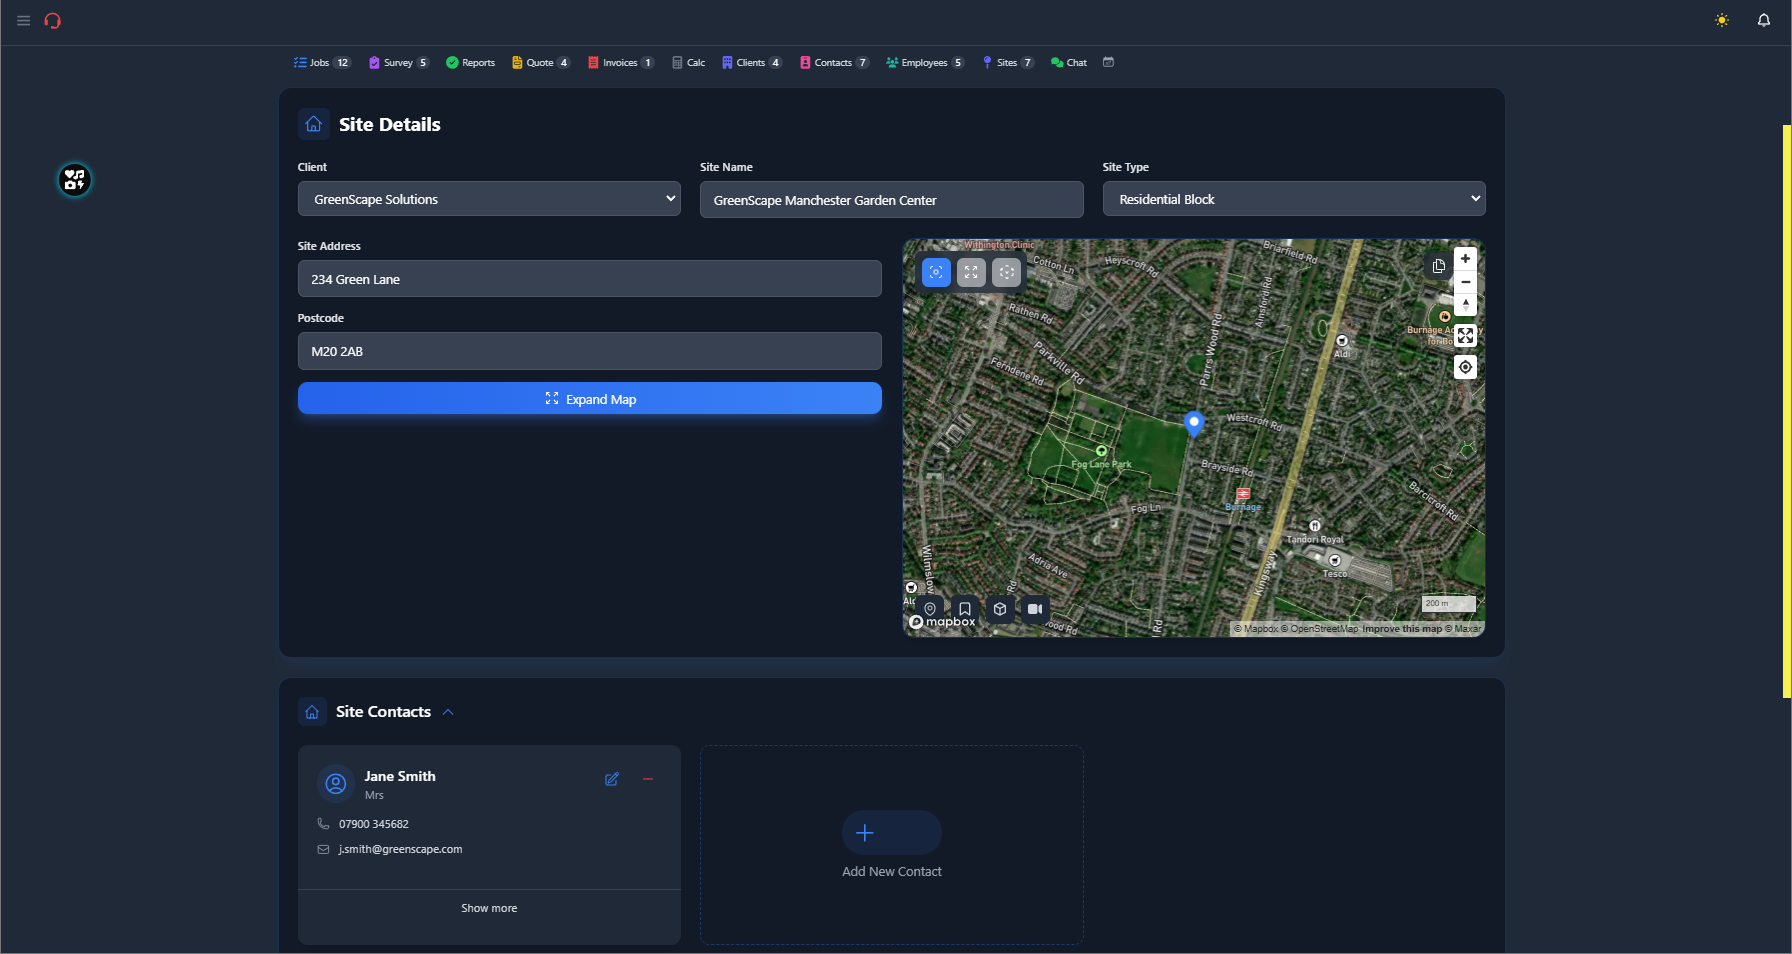Open the Chat tab
1792x954 pixels.
tap(1069, 62)
